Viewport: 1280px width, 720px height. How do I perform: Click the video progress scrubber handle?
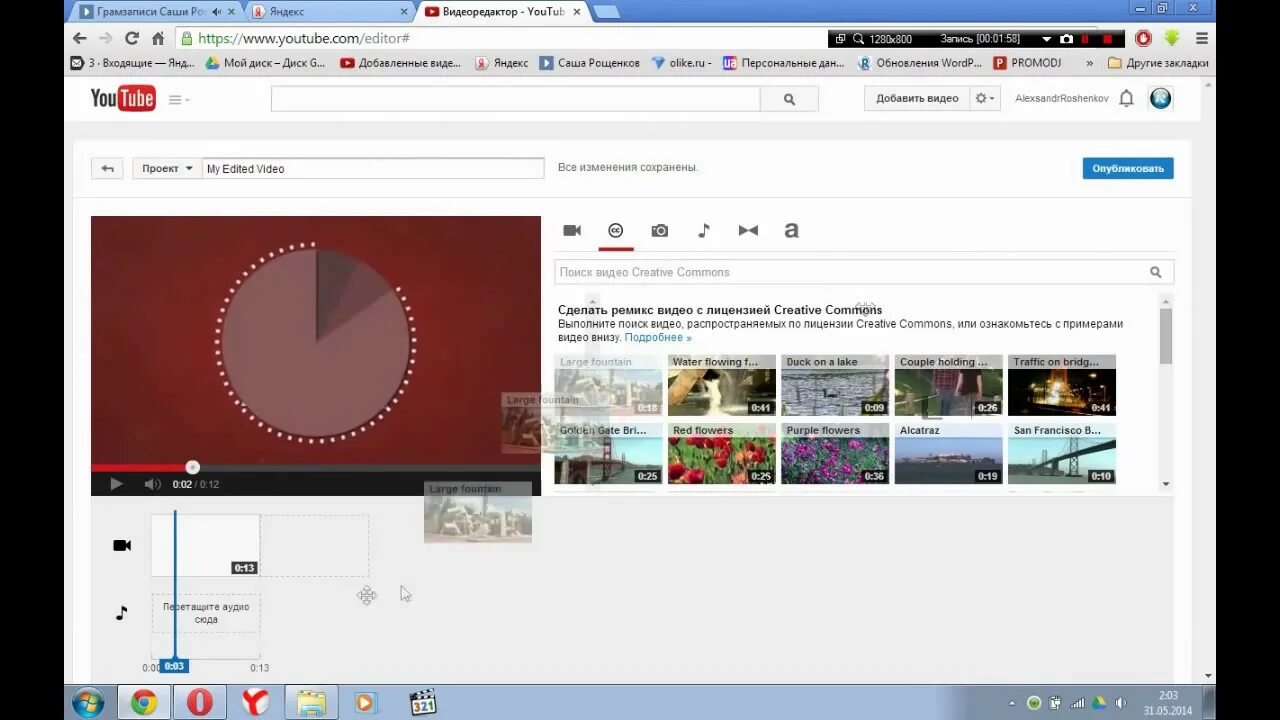(x=193, y=467)
